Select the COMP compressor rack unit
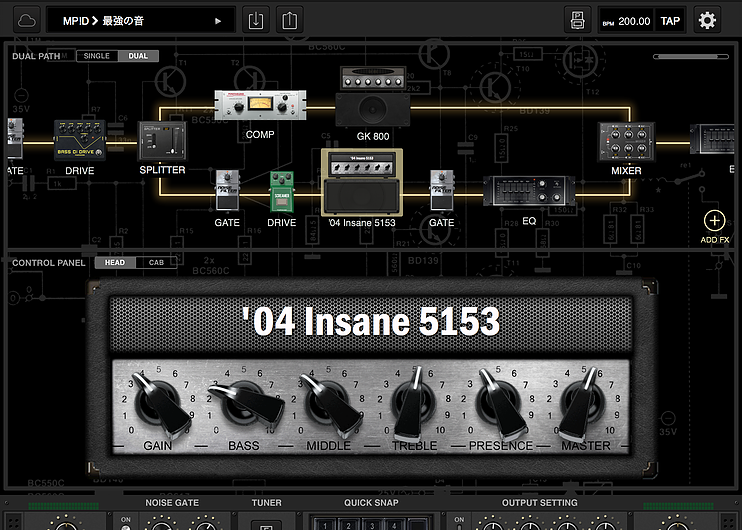Viewport: 742px width, 530px height. coord(260,105)
